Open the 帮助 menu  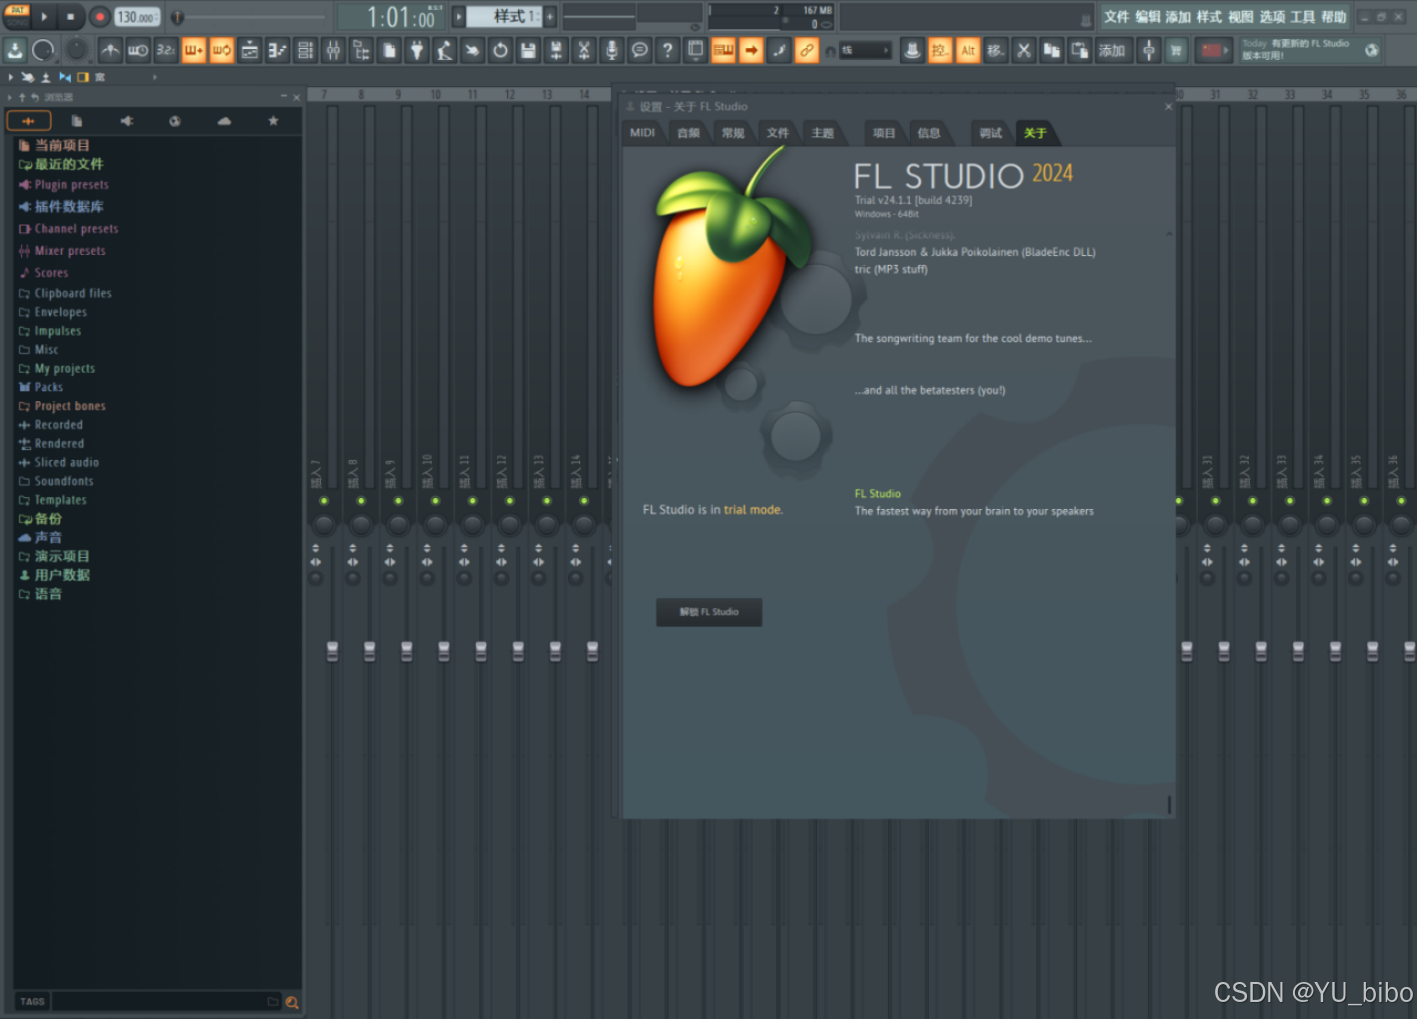(1334, 17)
